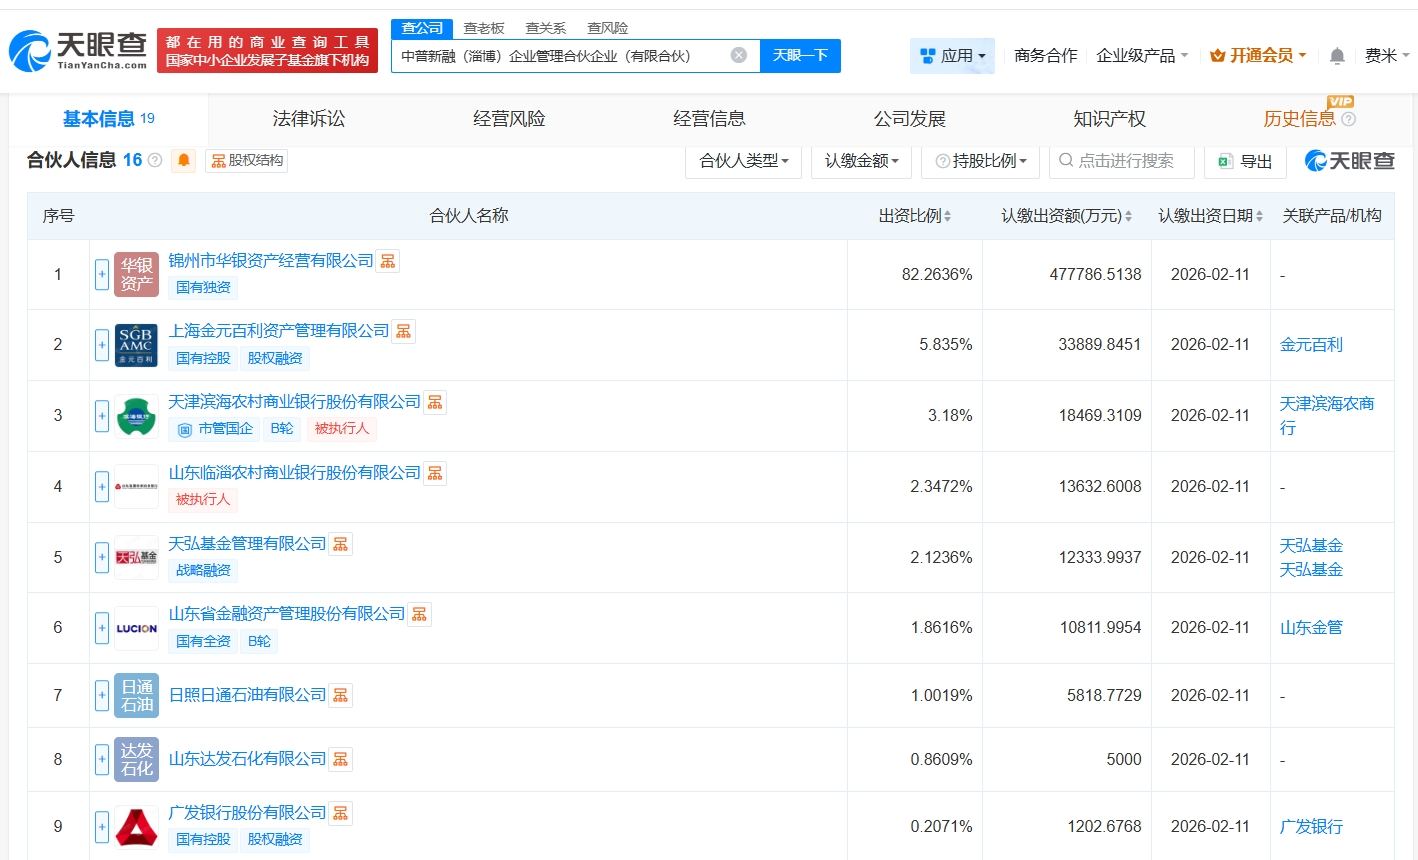This screenshot has width=1418, height=860.
Task: Open the 应用 dropdown menu
Action: [x=952, y=56]
